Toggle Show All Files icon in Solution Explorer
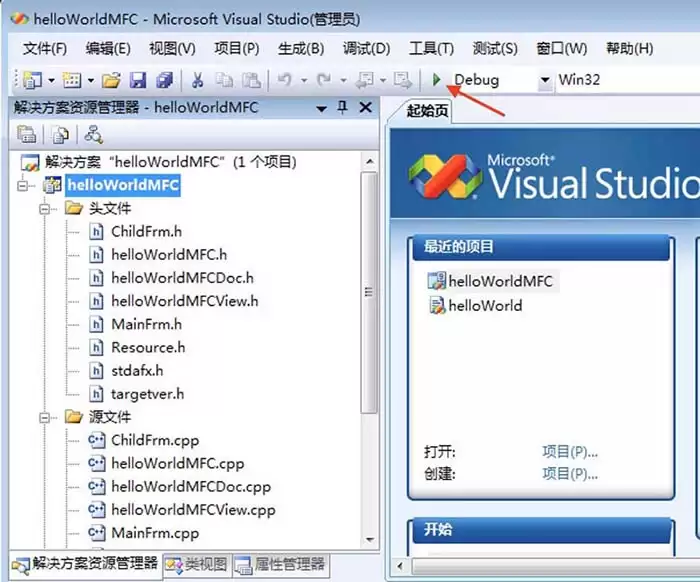 [x=60, y=134]
